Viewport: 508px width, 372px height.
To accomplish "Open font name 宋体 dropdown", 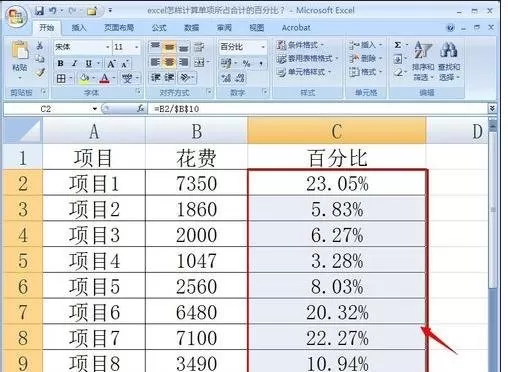I will [x=107, y=47].
